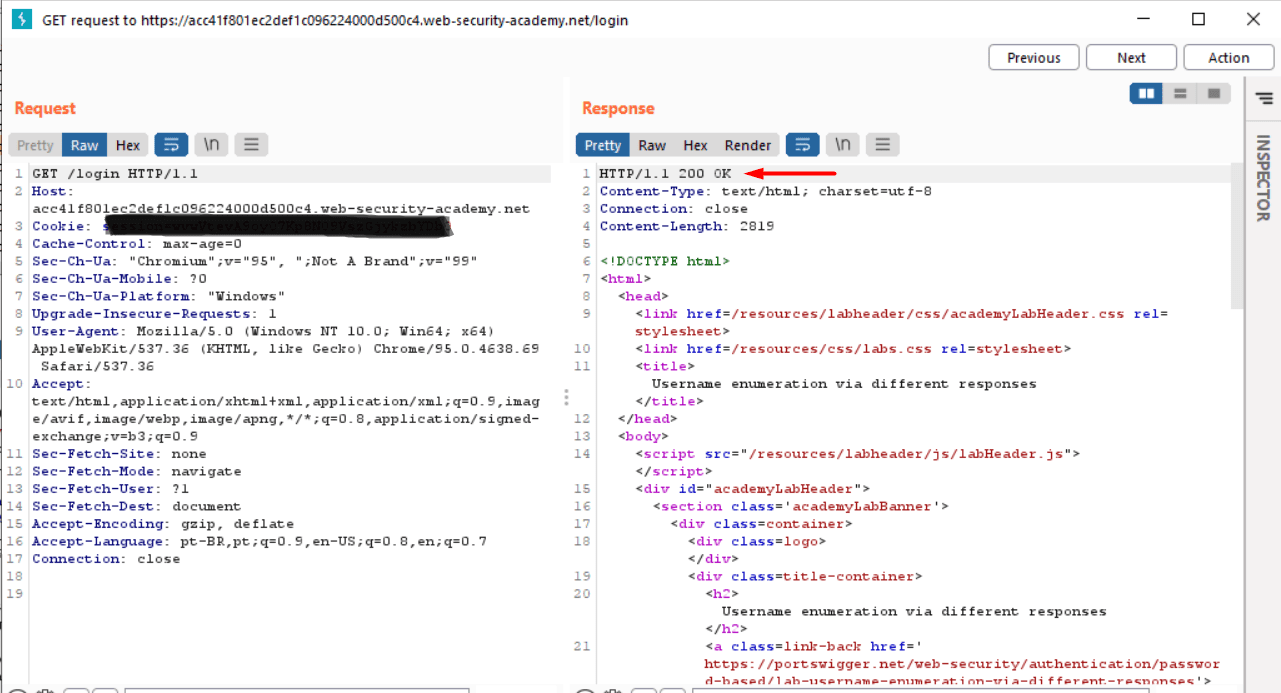The width and height of the screenshot is (1281, 693).
Task: Click the labHeader.js script tag line
Action: (x=858, y=454)
